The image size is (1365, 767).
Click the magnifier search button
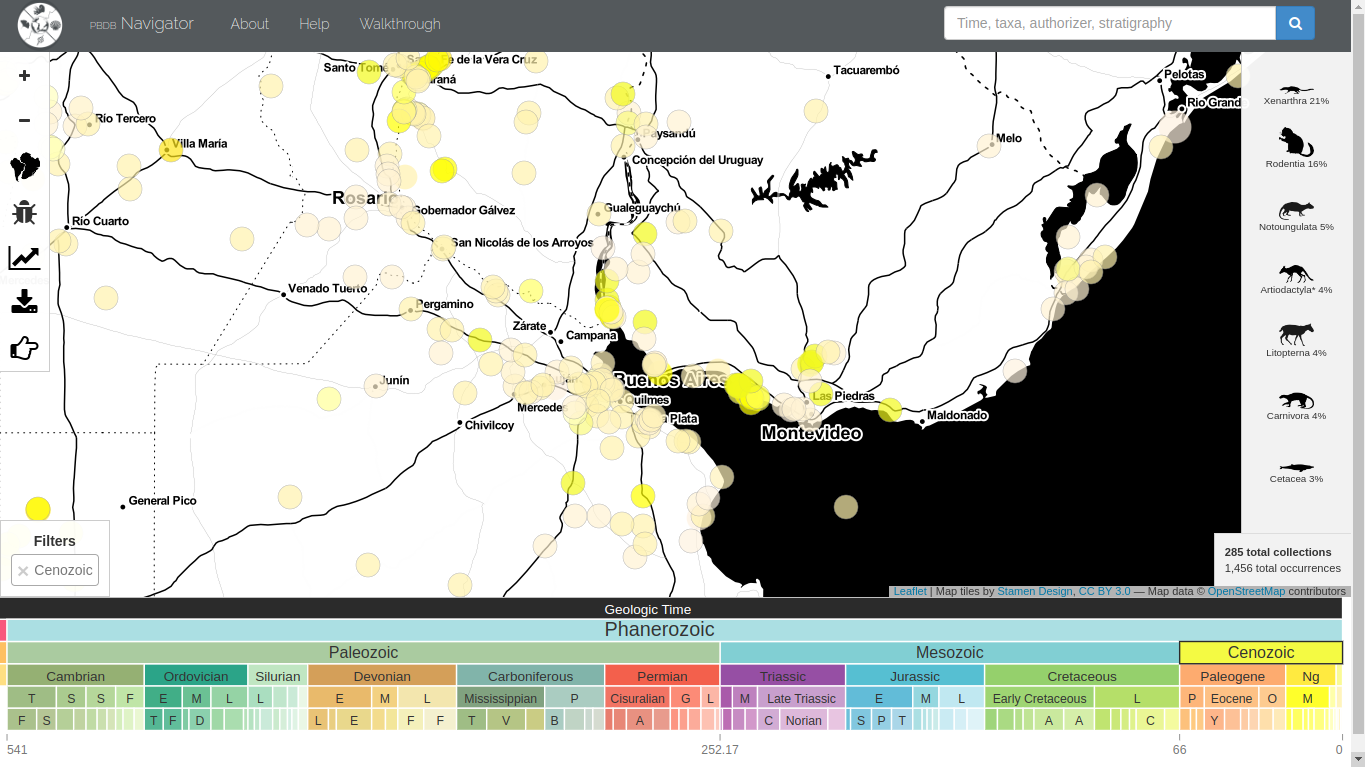point(1295,23)
